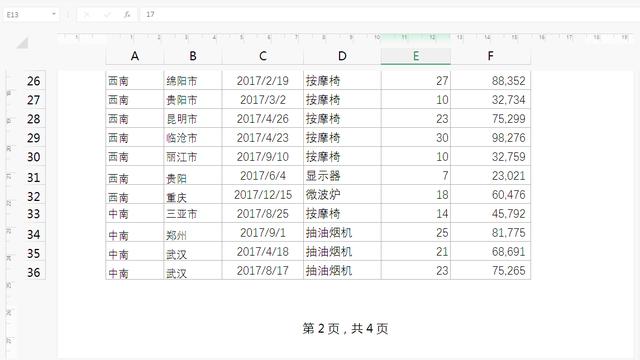Image resolution: width=640 pixels, height=360 pixels.
Task: Click date cell 2017/3/2
Action: (263, 99)
